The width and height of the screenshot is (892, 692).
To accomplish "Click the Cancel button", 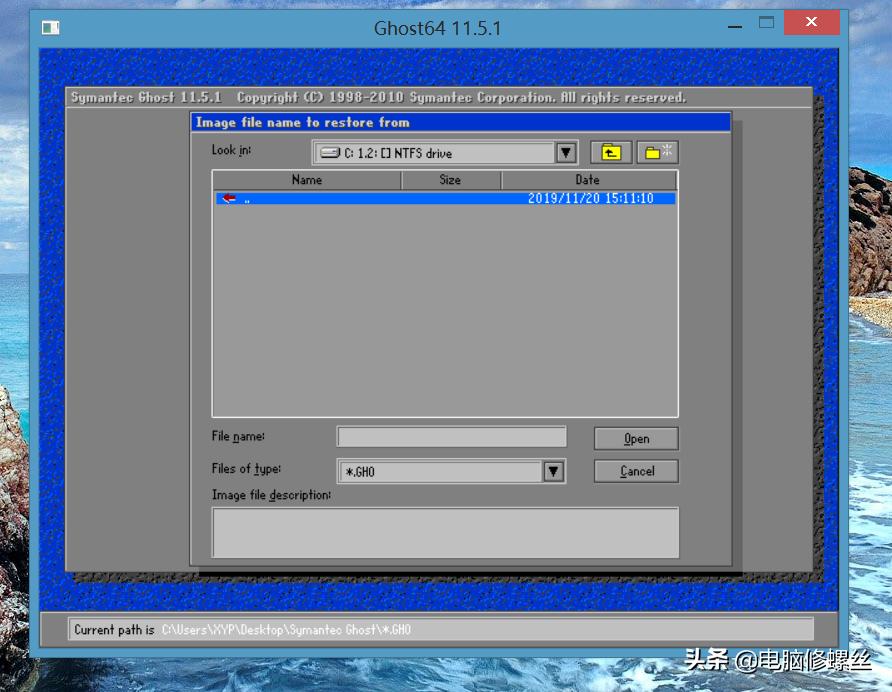I will 636,471.
